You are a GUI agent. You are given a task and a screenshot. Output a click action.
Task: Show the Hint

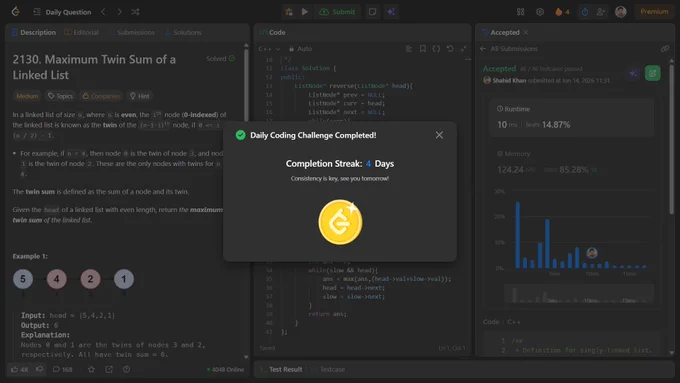140,96
